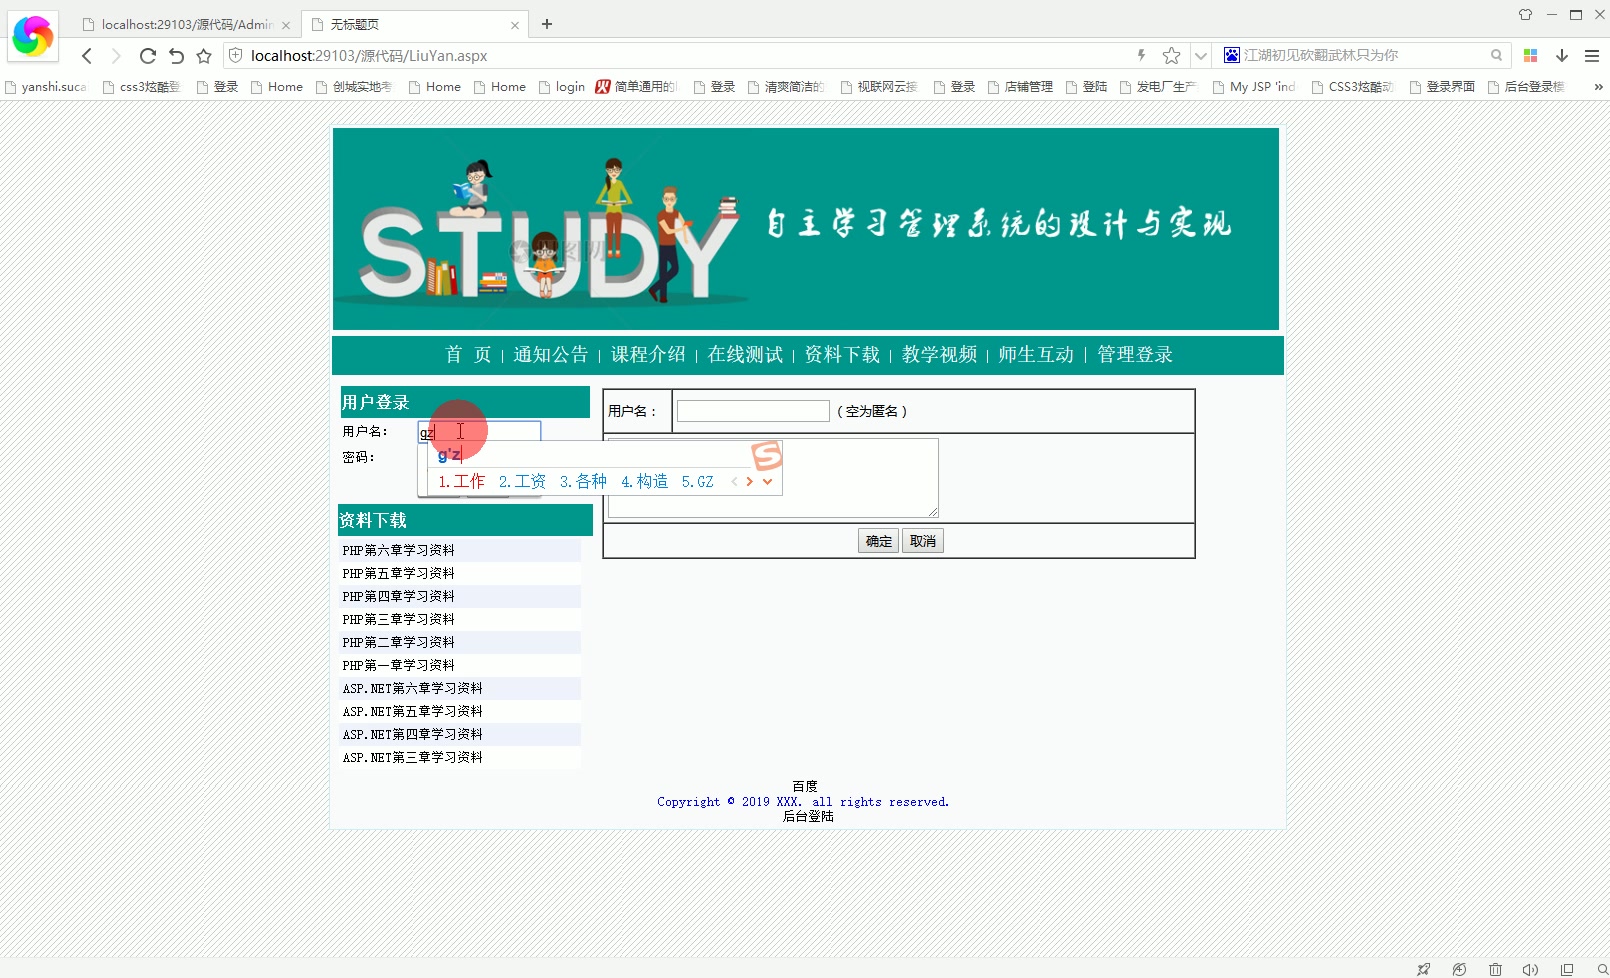
Task: Close the localhost Admin tab
Action: (x=286, y=25)
